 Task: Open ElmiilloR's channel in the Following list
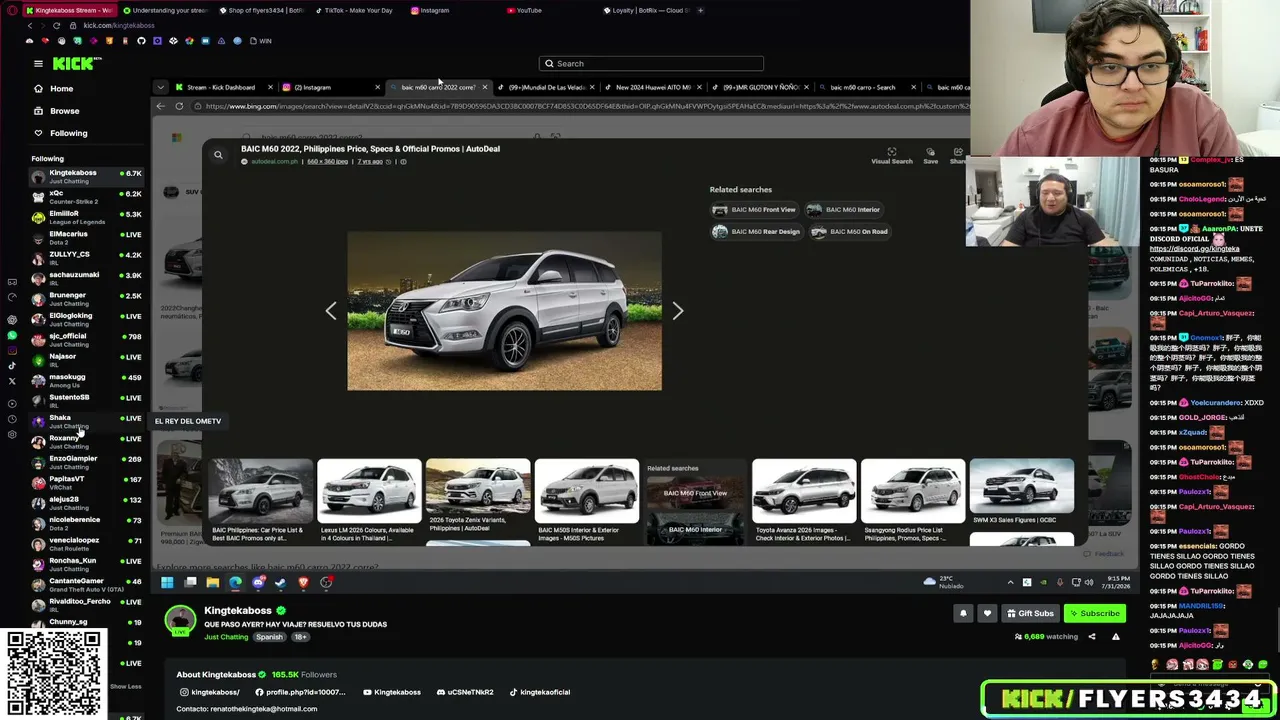pos(87,217)
